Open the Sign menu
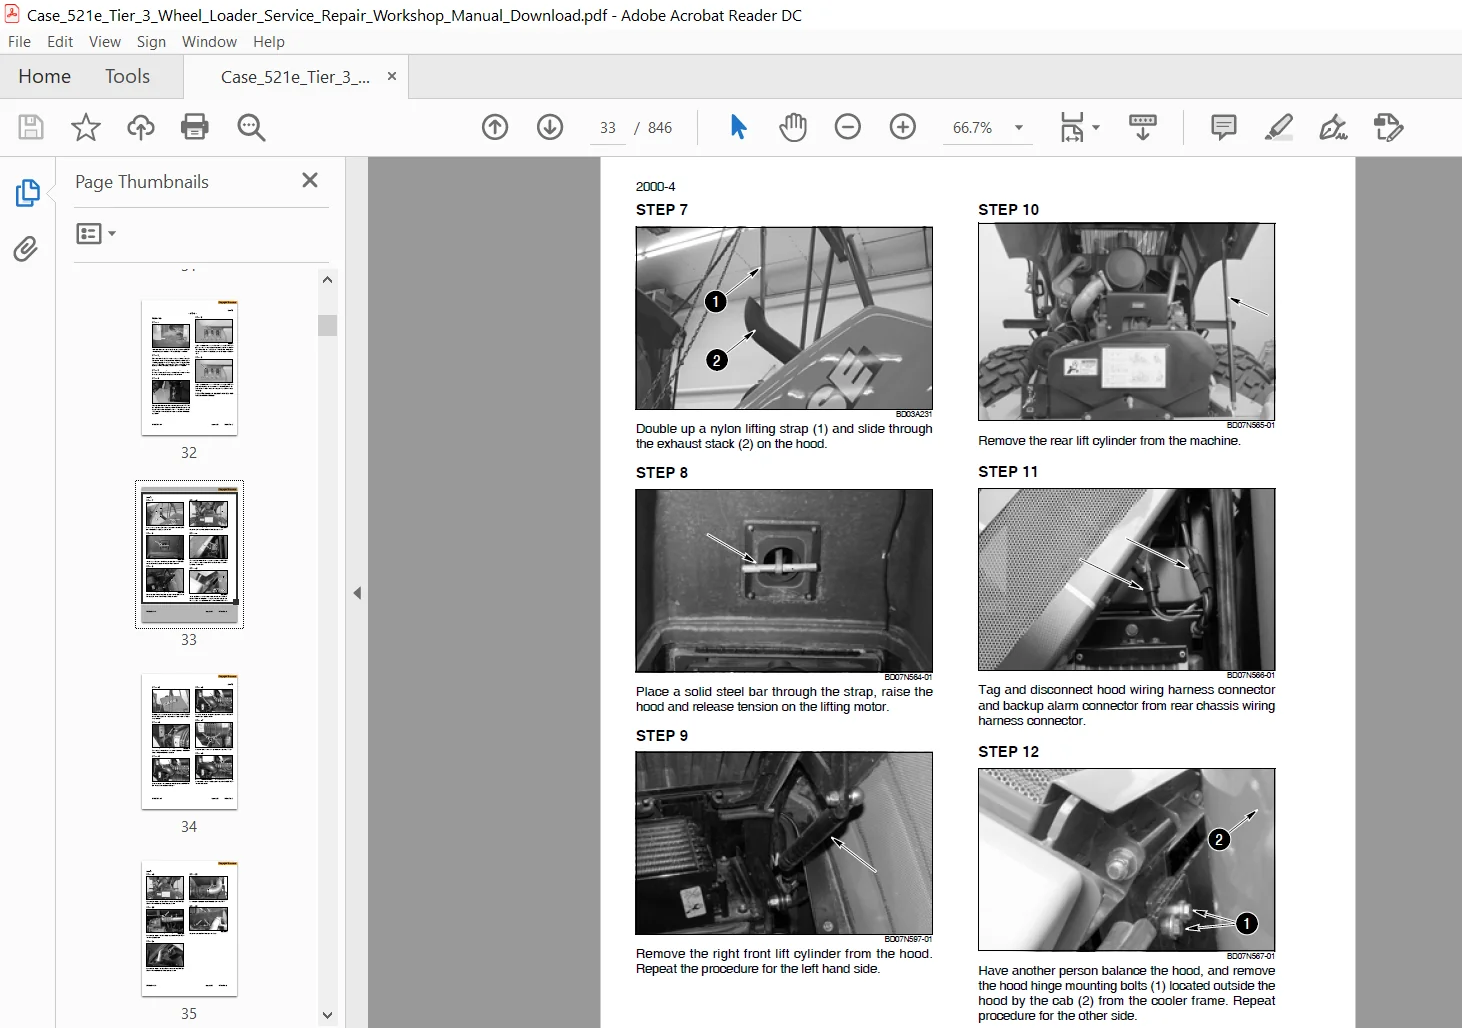Screen dimensions: 1462x1028 (x=151, y=42)
